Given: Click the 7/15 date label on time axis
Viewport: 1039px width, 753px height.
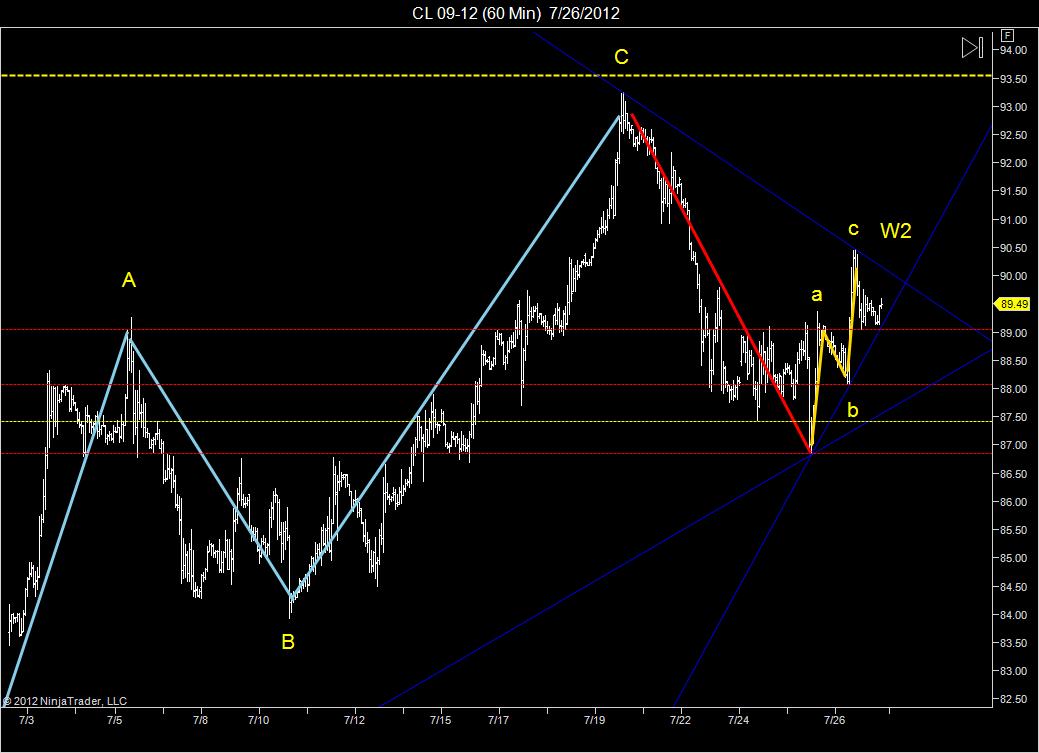Looking at the screenshot, I should [x=441, y=720].
